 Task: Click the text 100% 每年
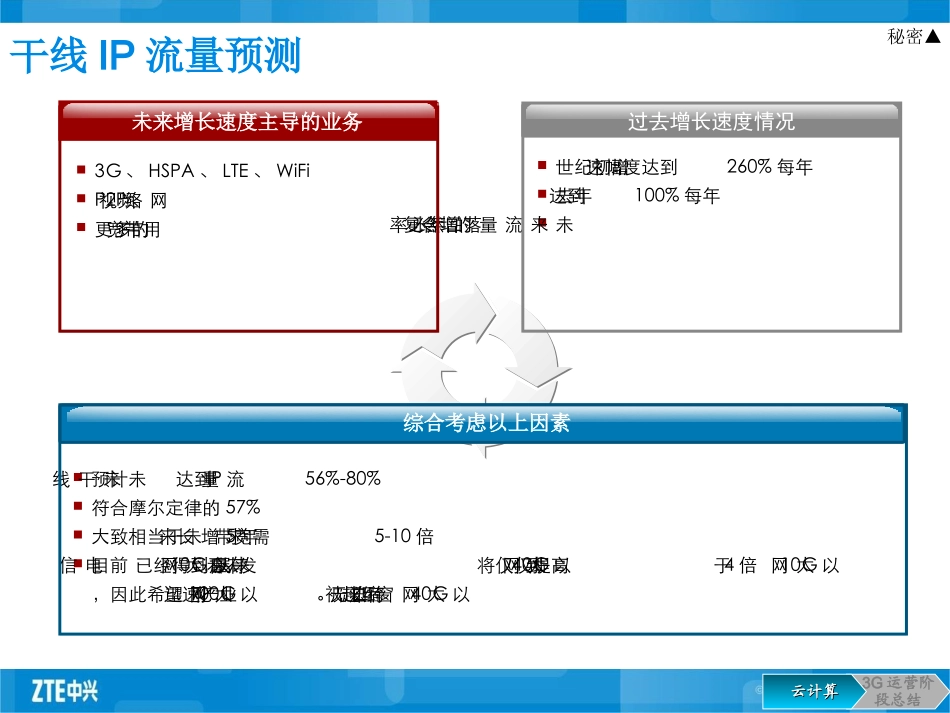(677, 195)
